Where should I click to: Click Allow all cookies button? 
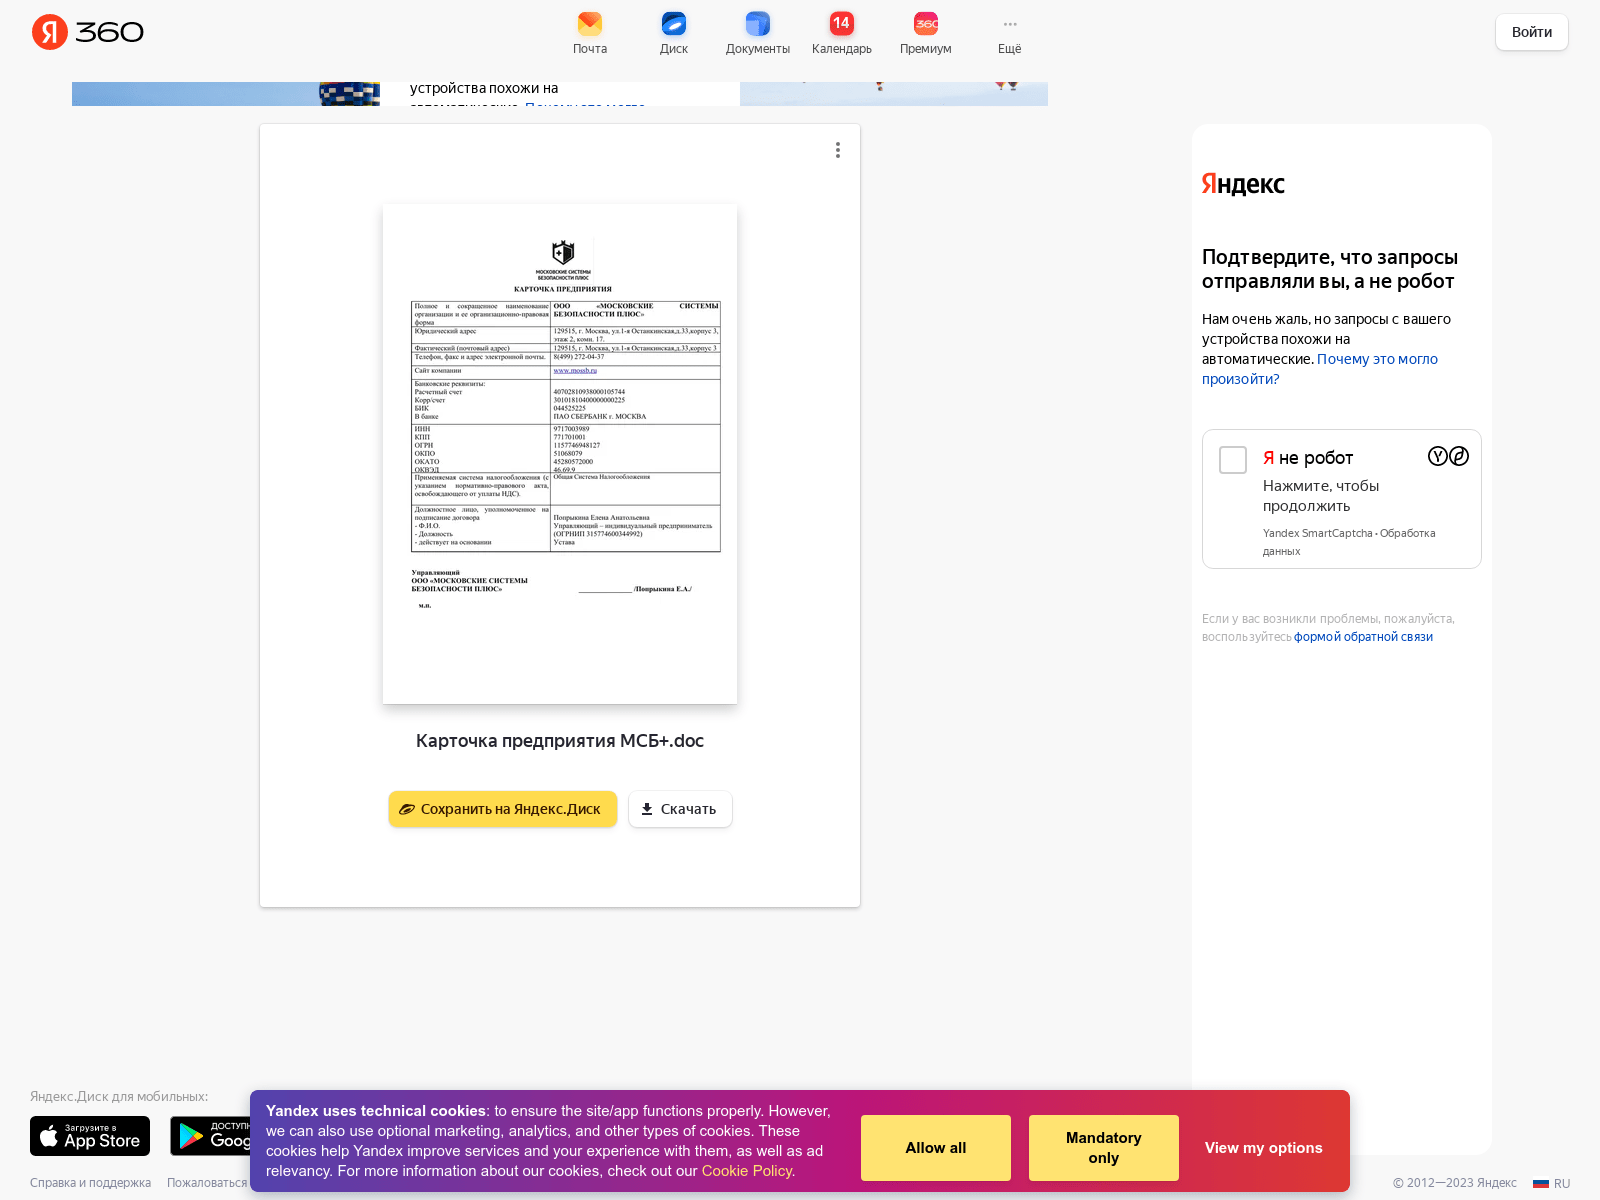tap(936, 1148)
